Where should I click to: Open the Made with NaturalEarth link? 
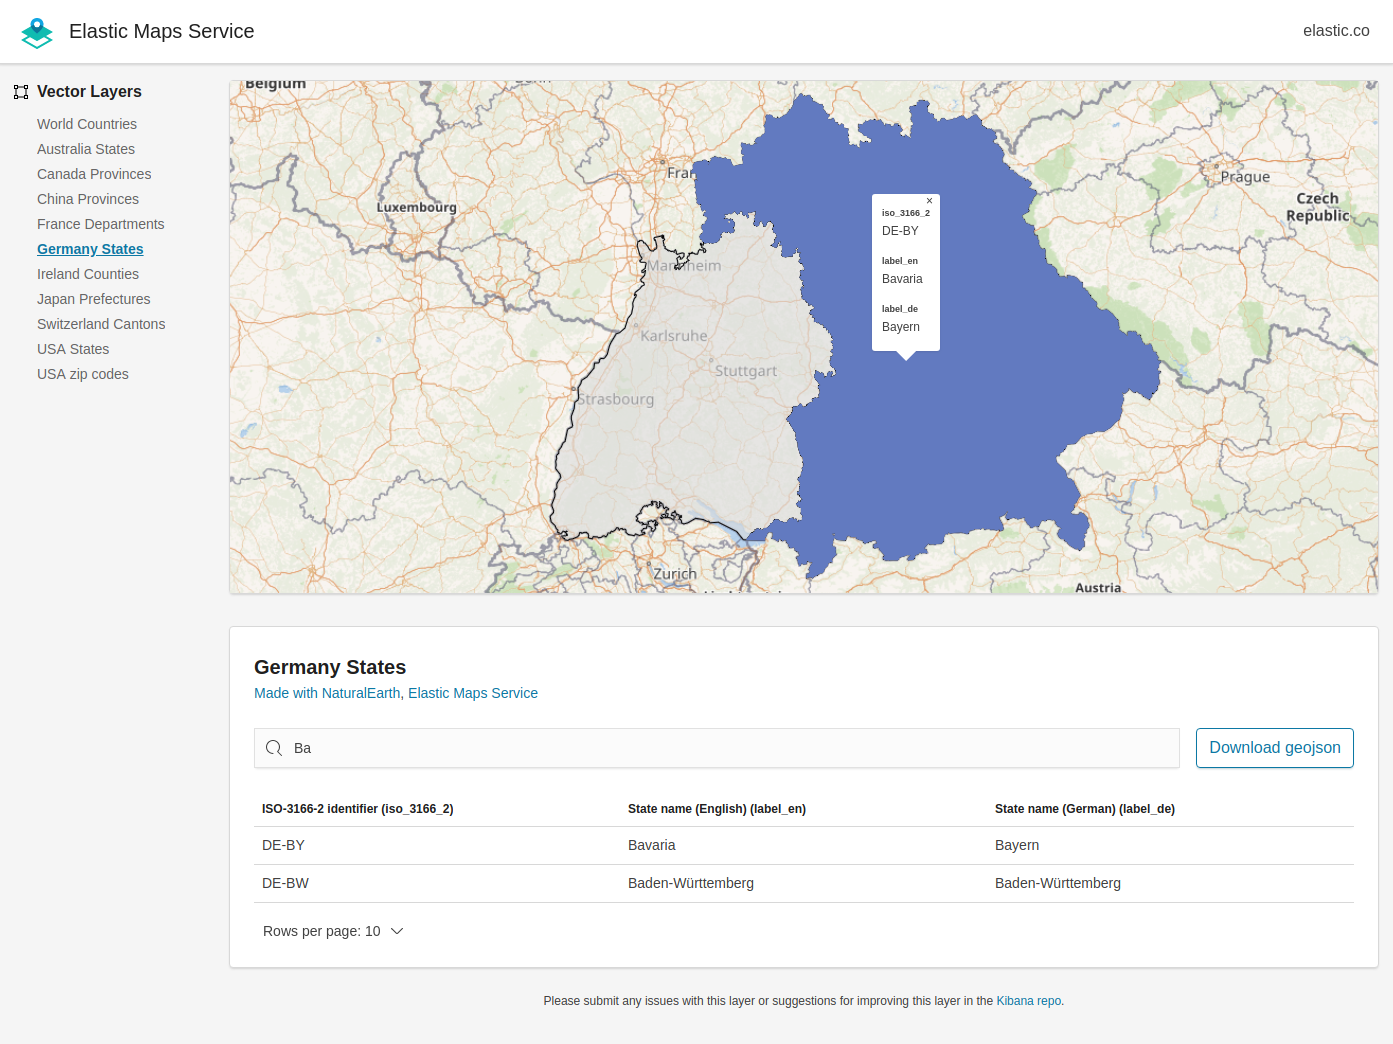[327, 692]
